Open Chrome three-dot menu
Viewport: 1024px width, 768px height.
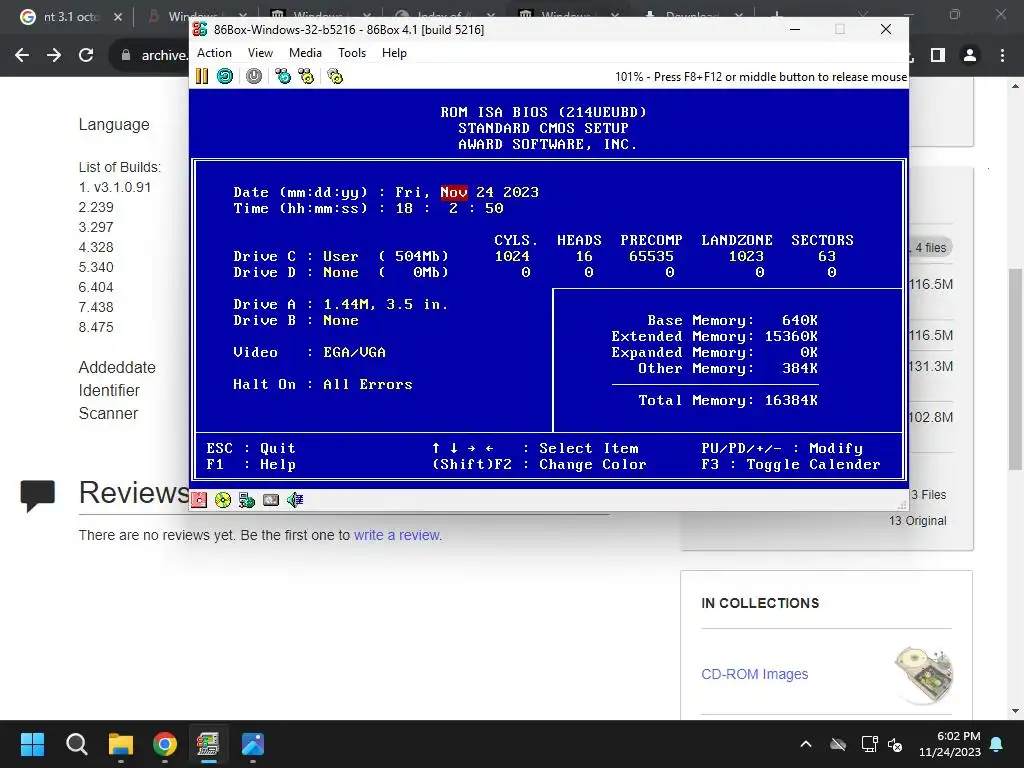pos(1002,56)
